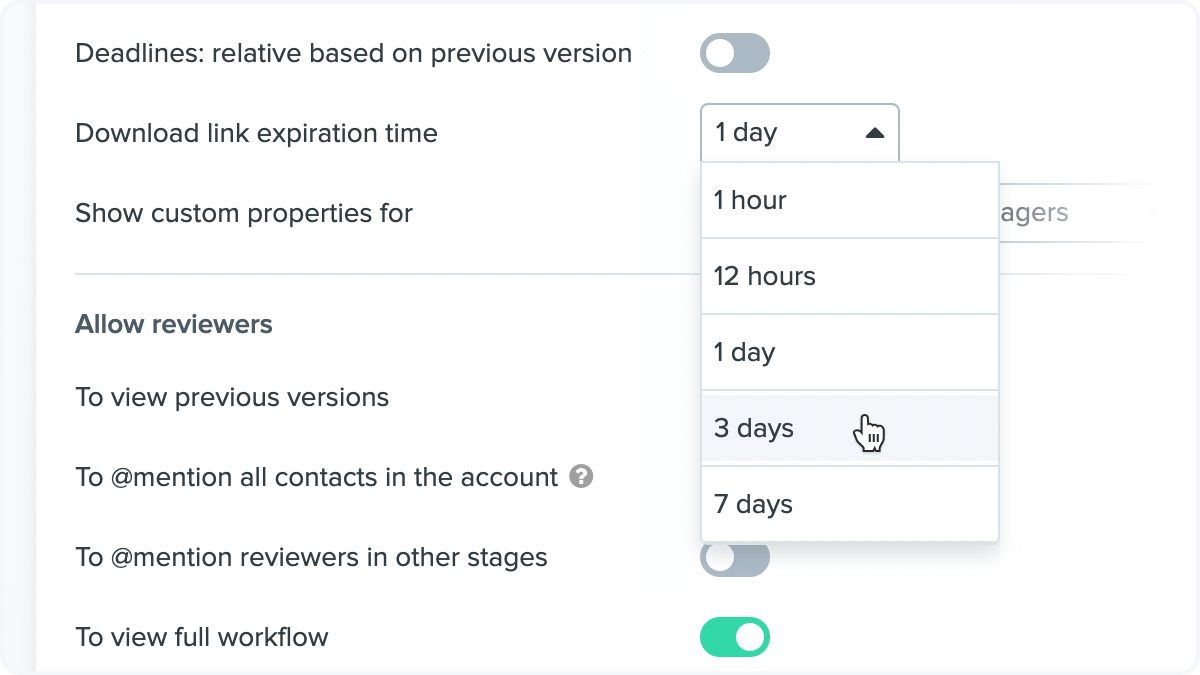Click the 'To view previous versions' label
This screenshot has width=1200, height=675.
click(232, 397)
